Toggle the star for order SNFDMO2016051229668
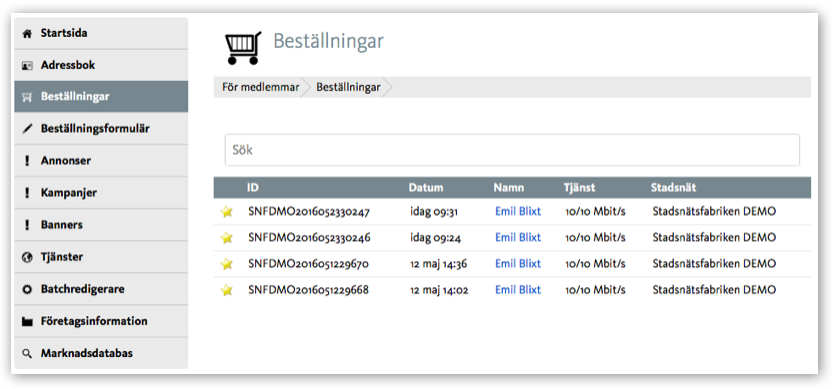838x389 pixels. click(x=227, y=290)
